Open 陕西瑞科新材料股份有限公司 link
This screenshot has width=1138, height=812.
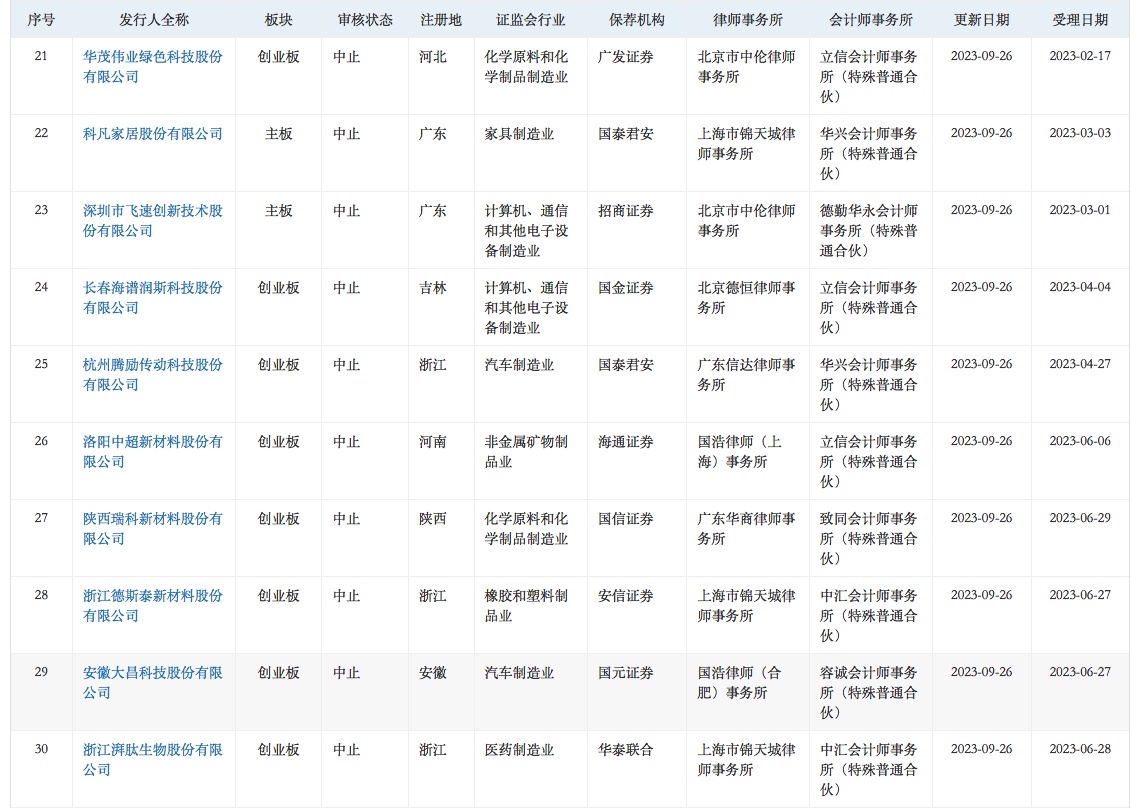pos(152,528)
